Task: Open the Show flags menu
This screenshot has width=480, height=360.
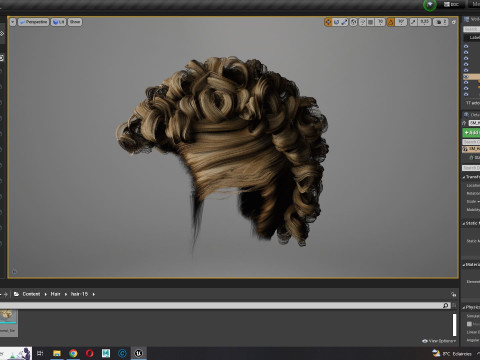Action: tap(75, 22)
